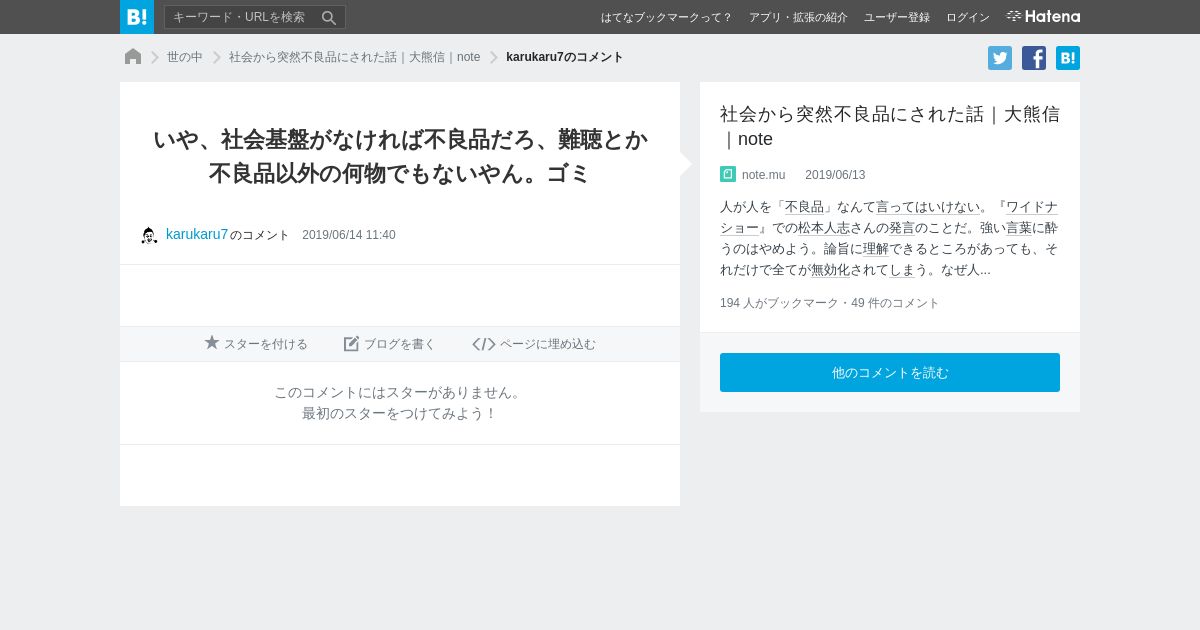Open はてなブックマークって？ link

coord(666,17)
